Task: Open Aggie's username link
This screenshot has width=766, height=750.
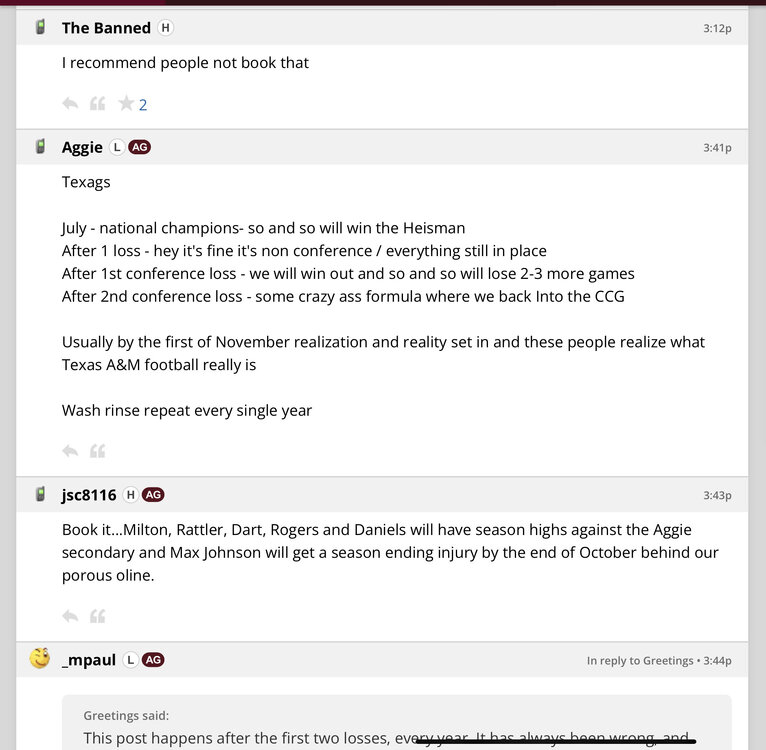Action: [x=82, y=148]
